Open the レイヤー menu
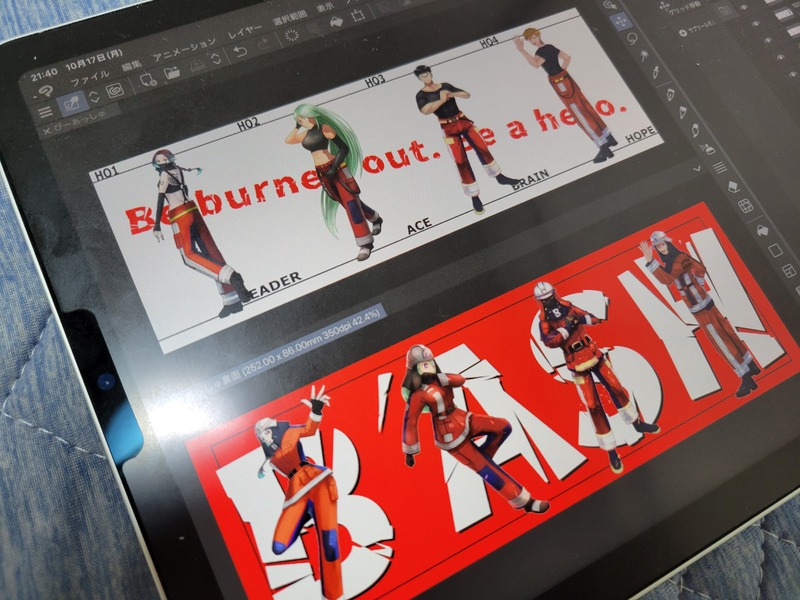800x600 pixels. coord(245,32)
